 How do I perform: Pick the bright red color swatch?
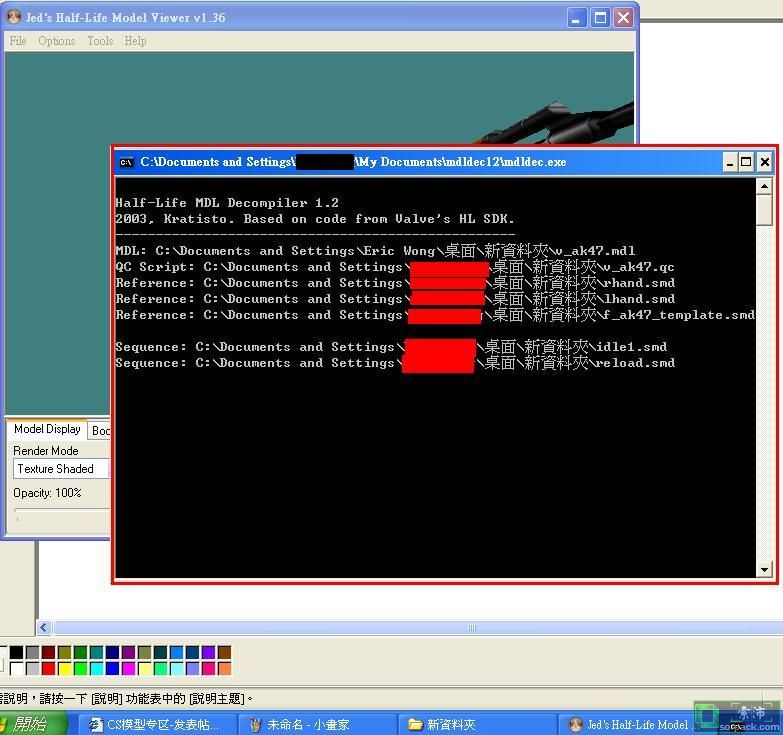click(x=48, y=668)
